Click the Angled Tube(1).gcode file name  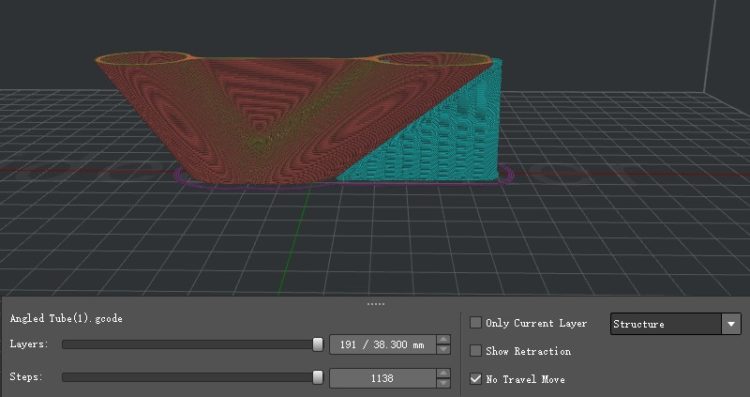66,319
